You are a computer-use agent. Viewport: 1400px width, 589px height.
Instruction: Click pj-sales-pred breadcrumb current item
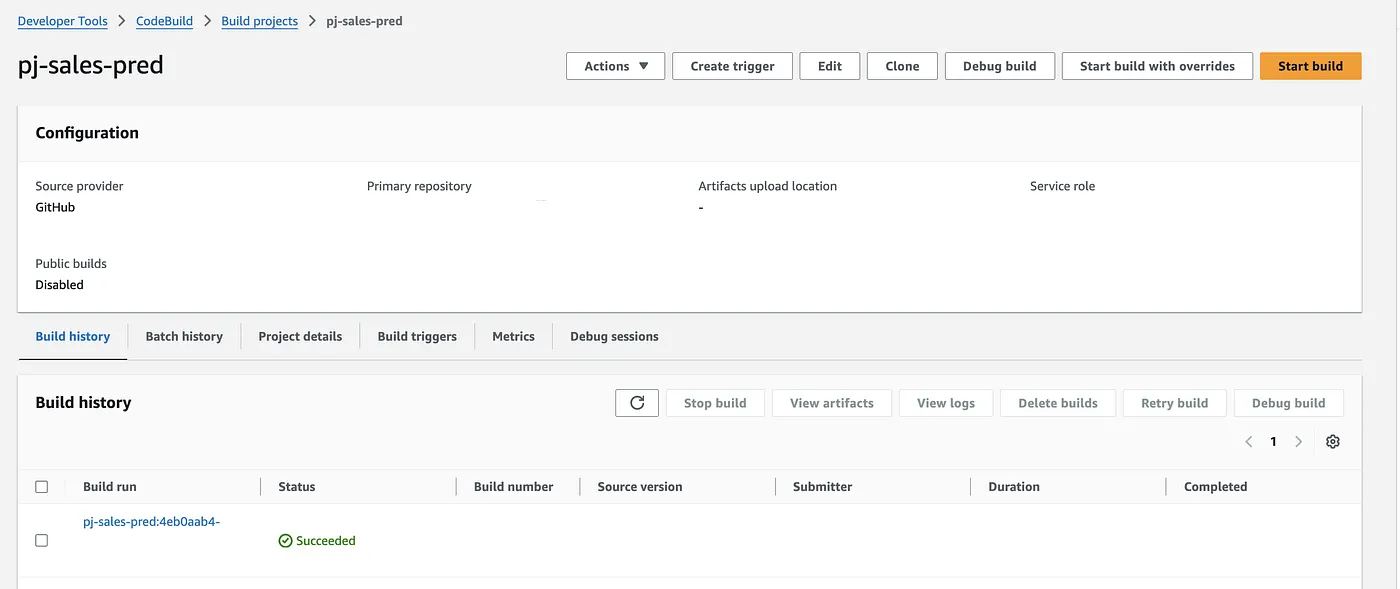point(365,21)
